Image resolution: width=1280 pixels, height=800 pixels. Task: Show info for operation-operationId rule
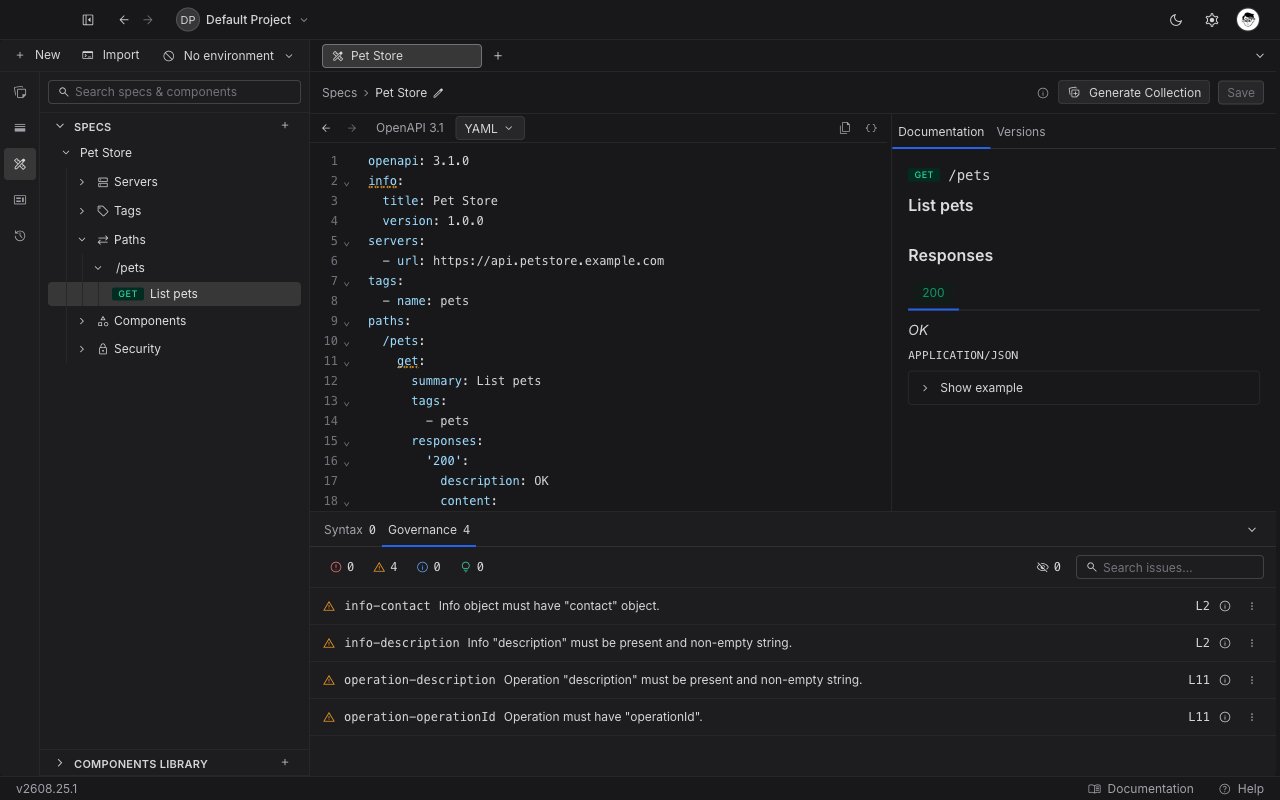(1225, 717)
